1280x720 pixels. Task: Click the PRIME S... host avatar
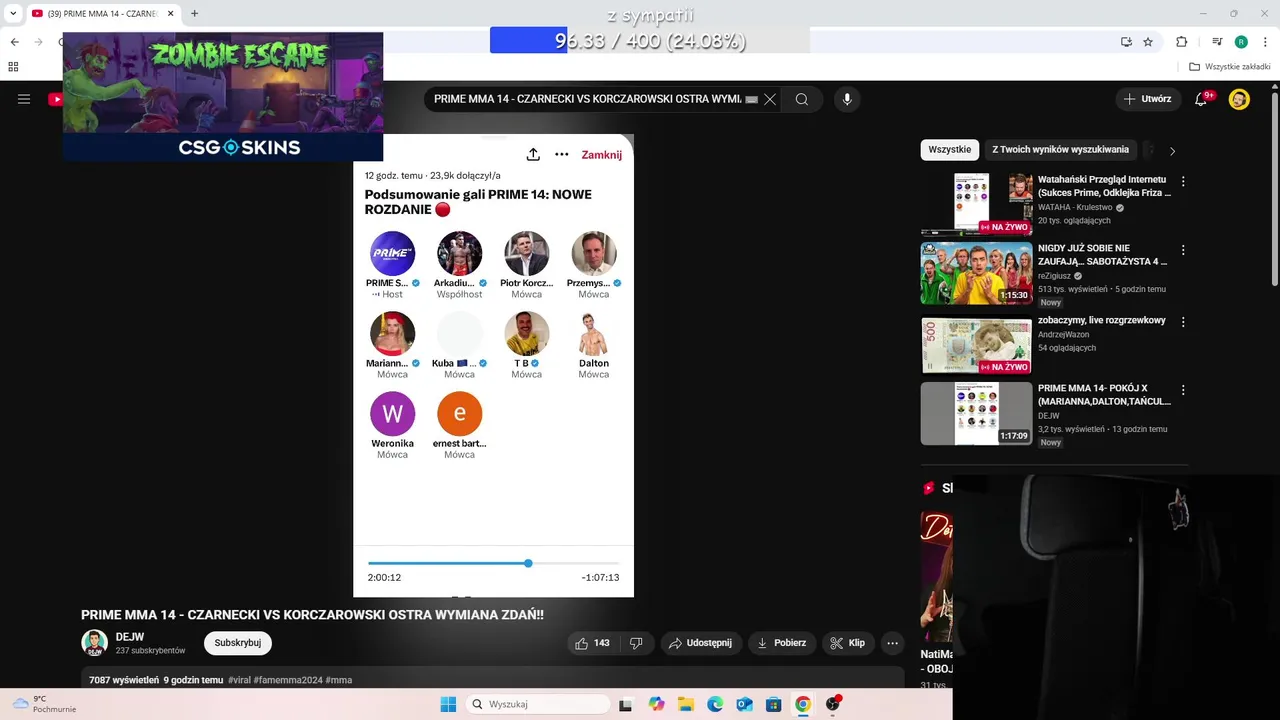pyautogui.click(x=392, y=254)
